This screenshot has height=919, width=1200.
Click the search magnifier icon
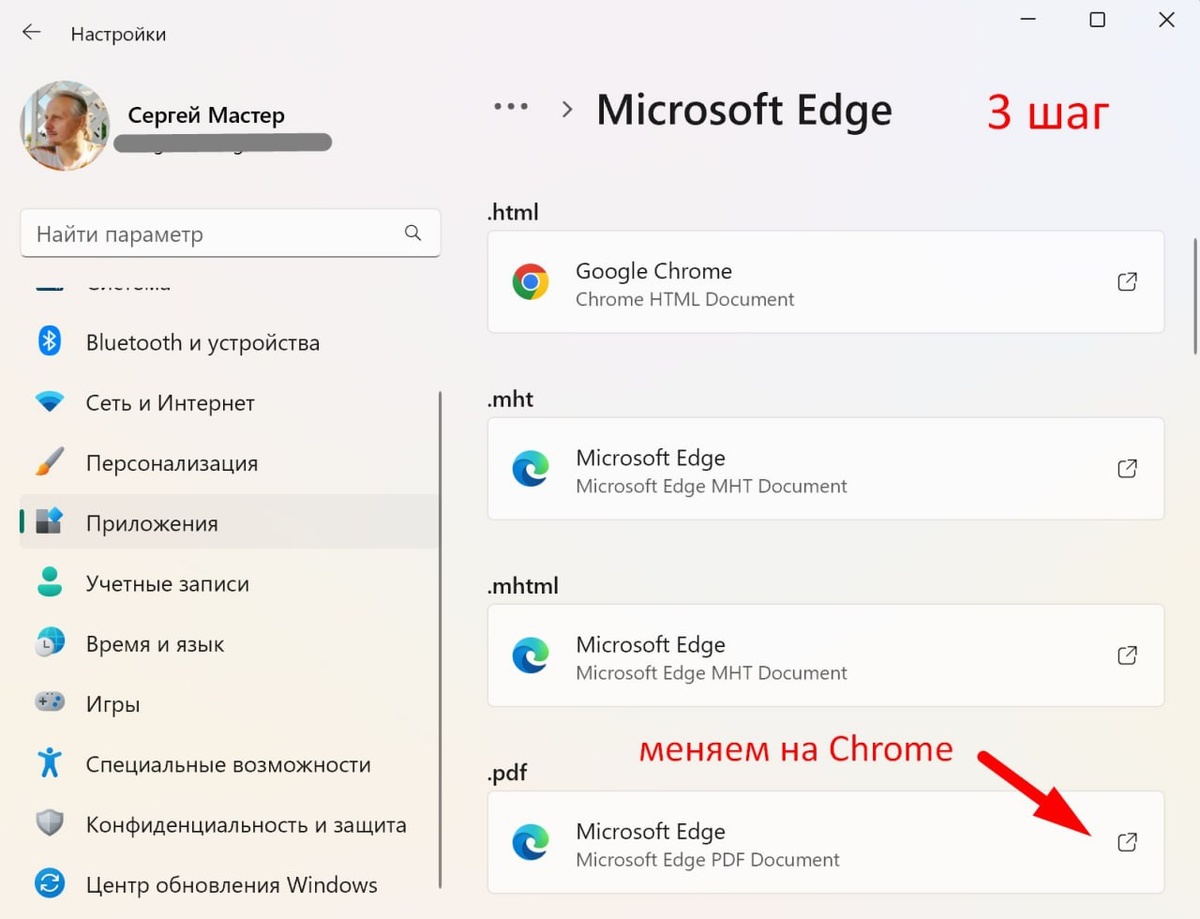(413, 233)
